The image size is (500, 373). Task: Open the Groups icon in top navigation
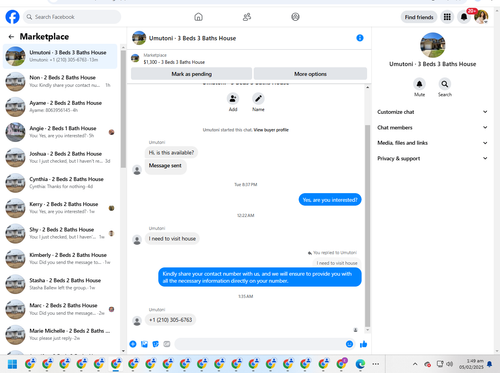[x=295, y=17]
